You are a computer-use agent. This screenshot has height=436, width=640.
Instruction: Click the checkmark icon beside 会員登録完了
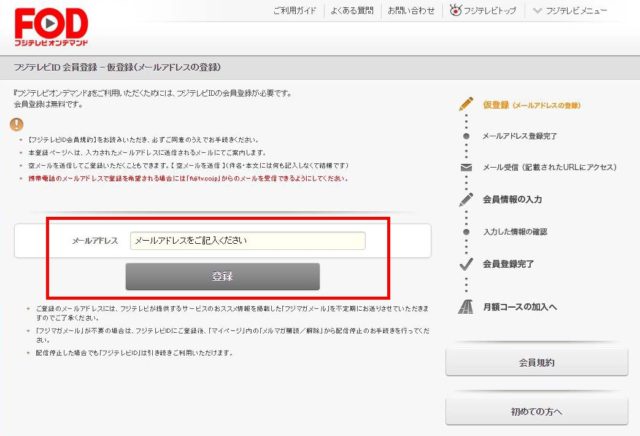pyautogui.click(x=466, y=264)
